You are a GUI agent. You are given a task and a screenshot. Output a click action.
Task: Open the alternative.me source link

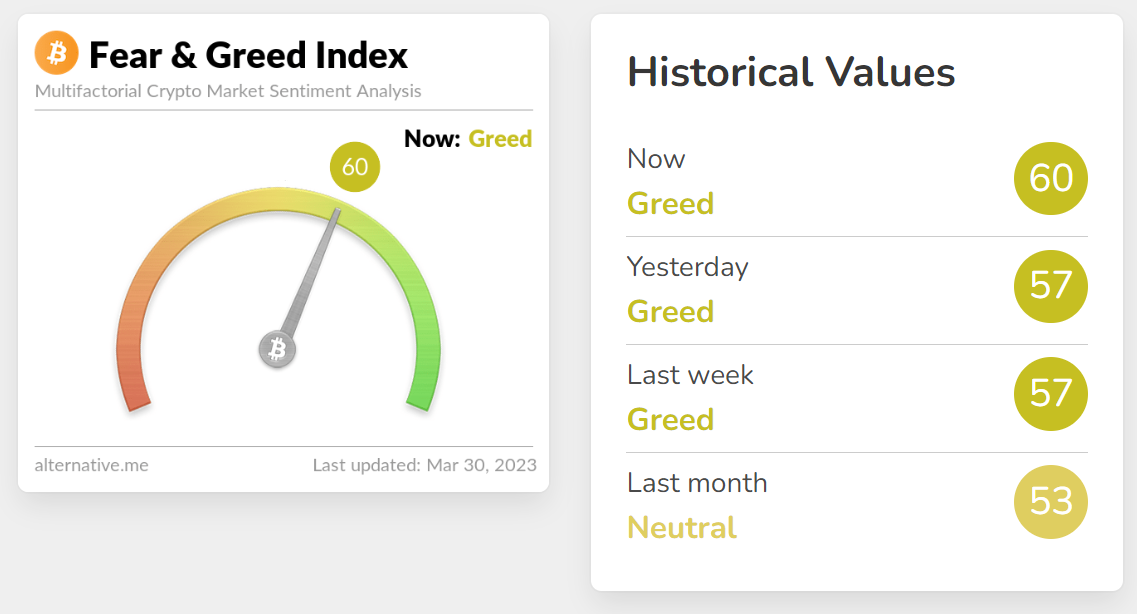coord(91,465)
